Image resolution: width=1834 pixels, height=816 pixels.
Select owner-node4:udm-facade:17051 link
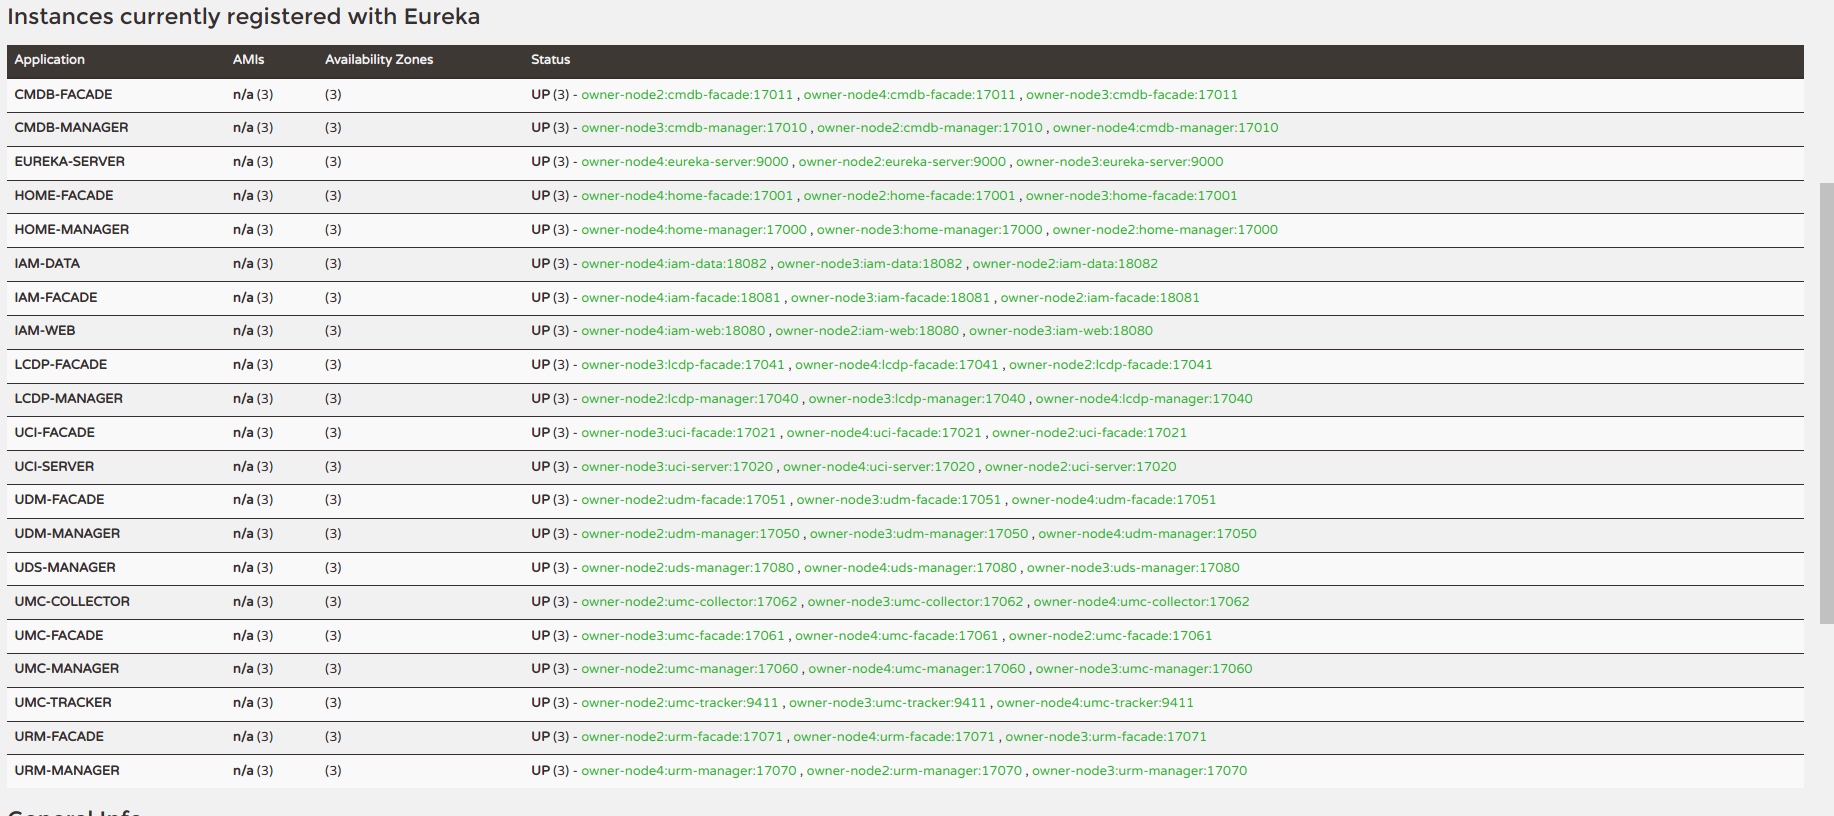tap(1114, 500)
